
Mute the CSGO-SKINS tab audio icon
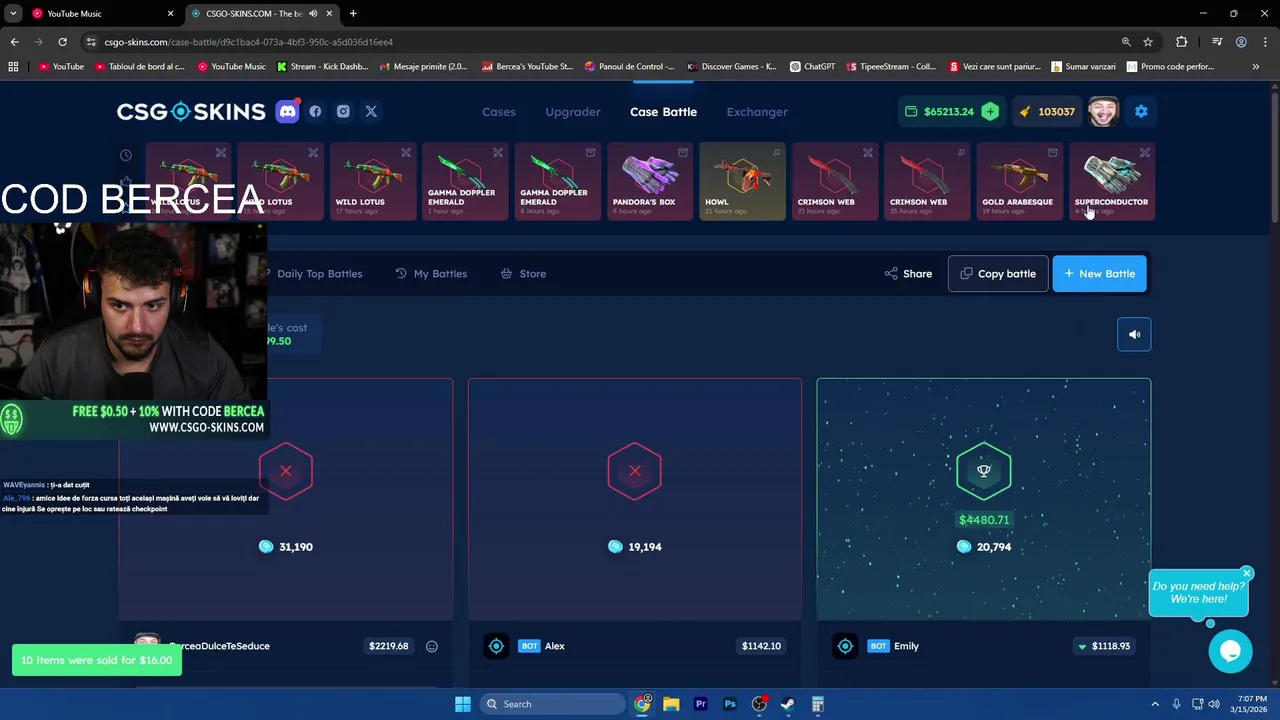pos(313,14)
